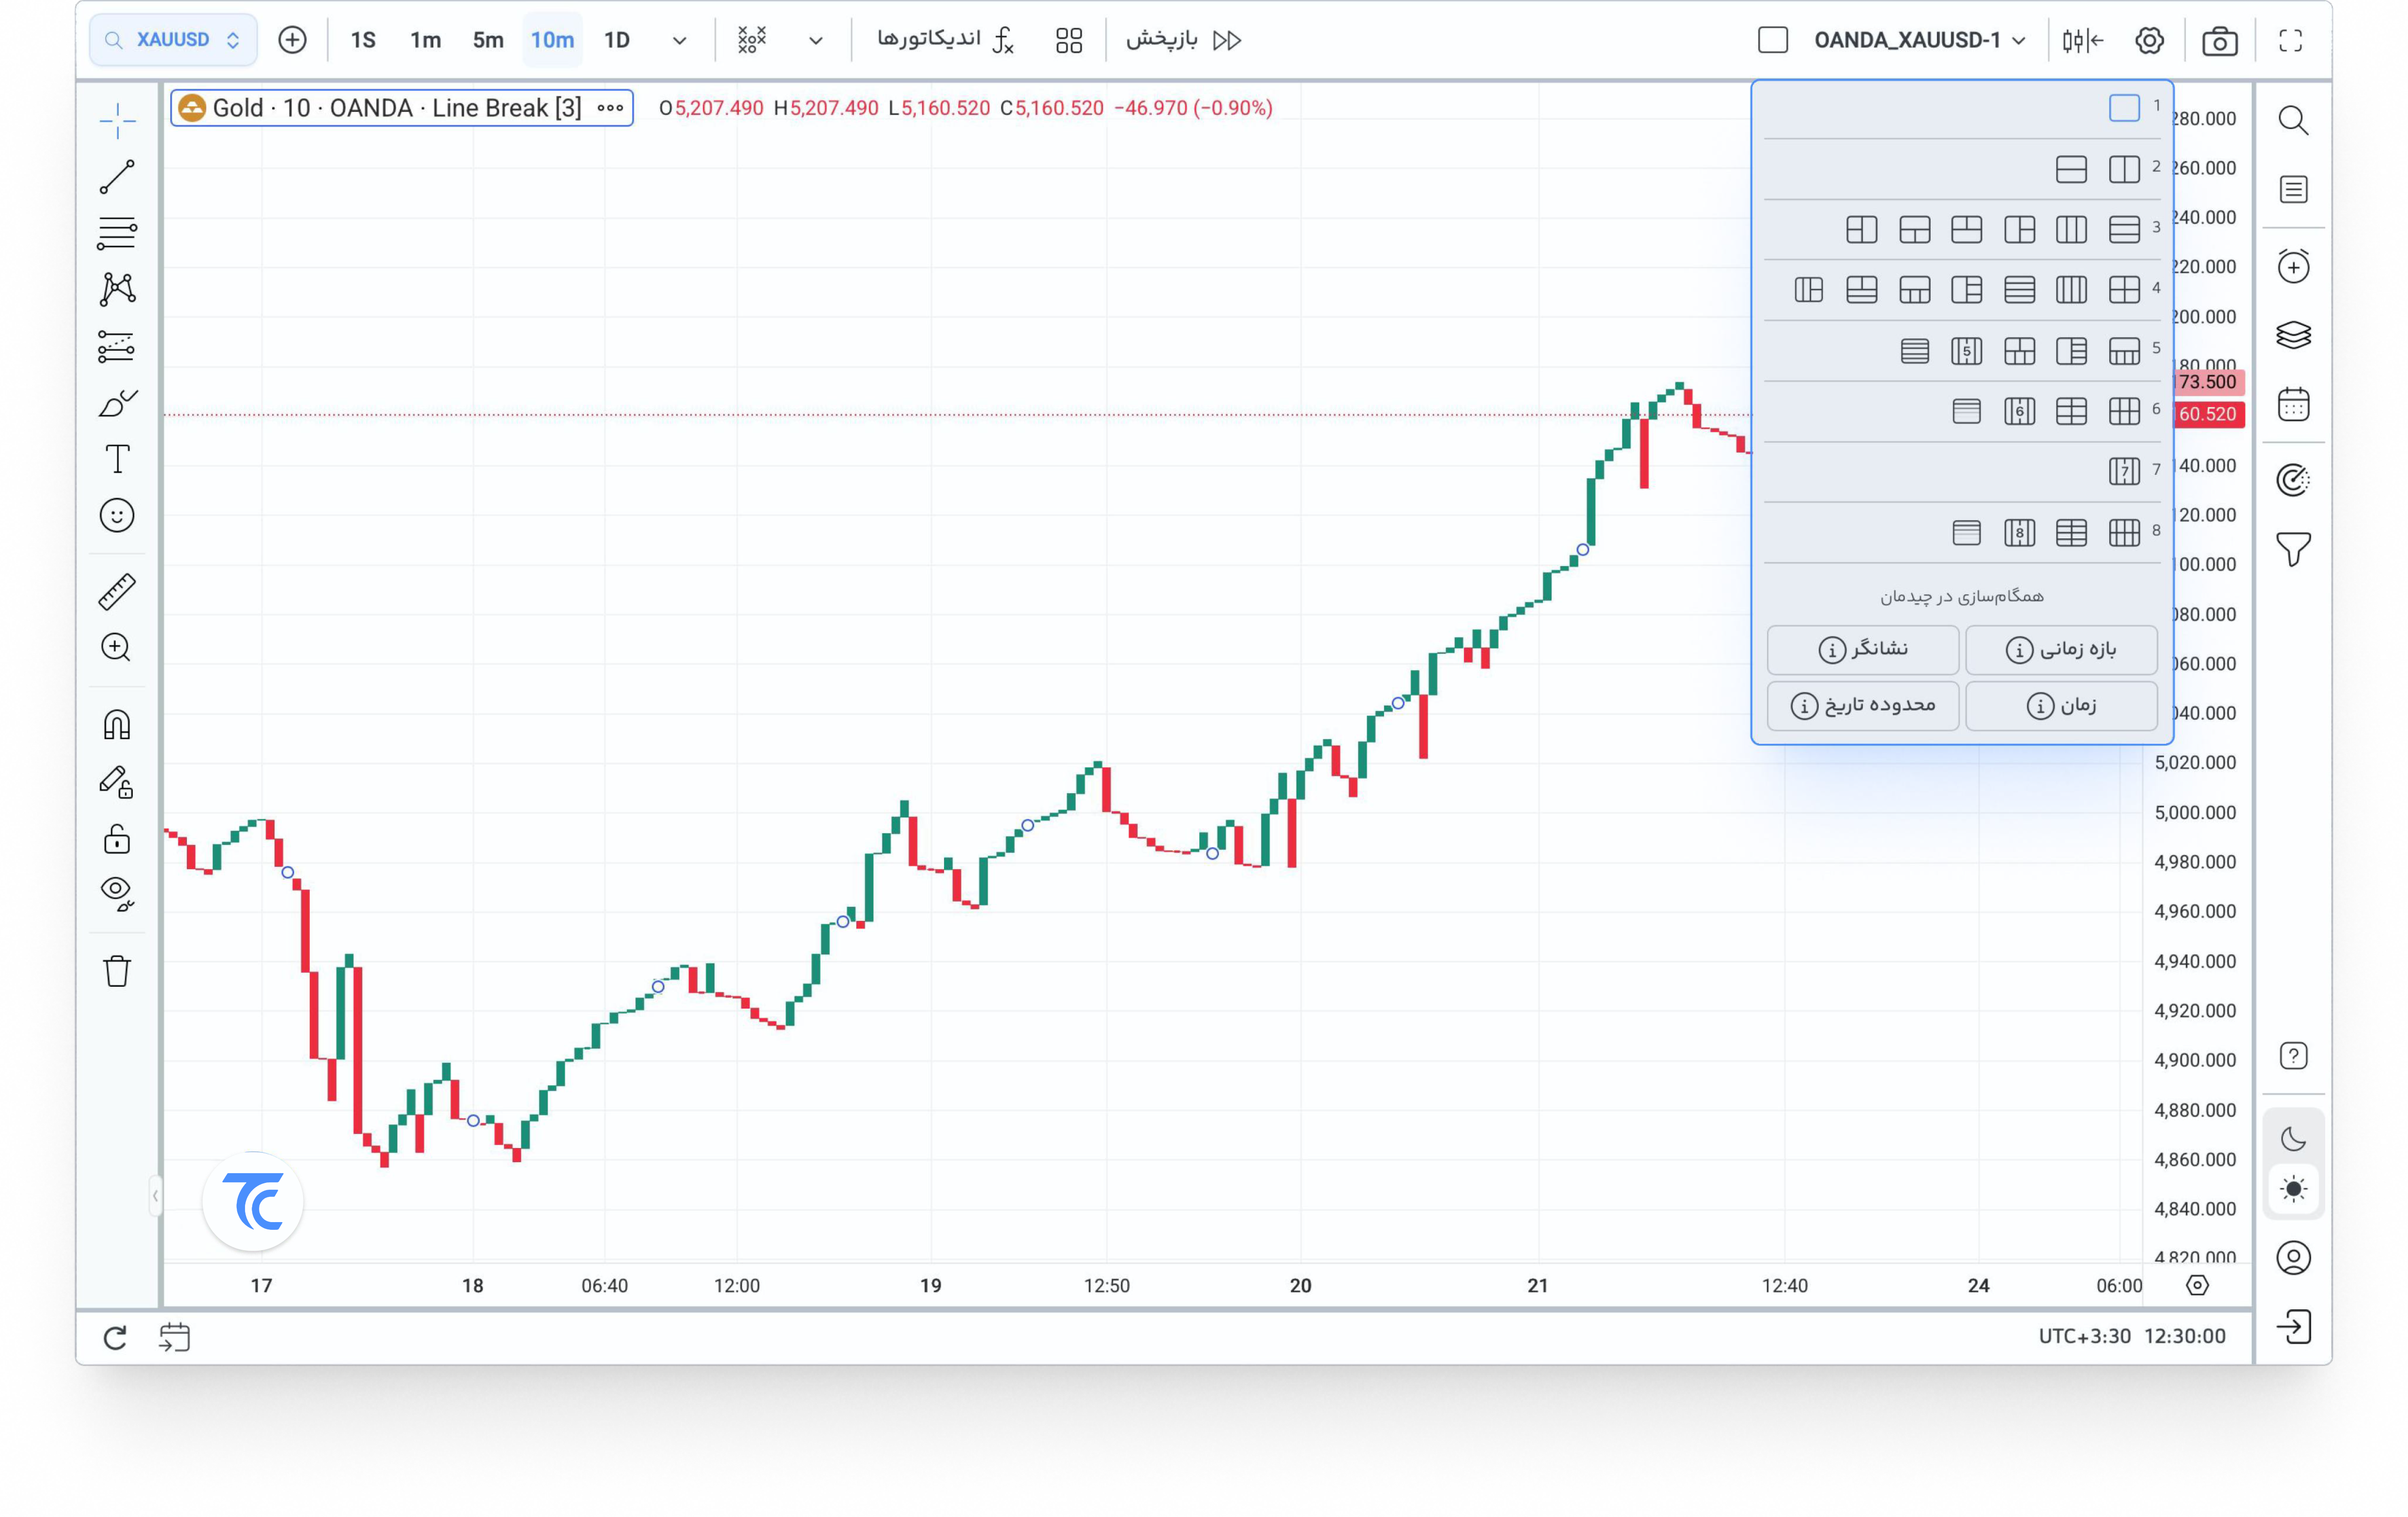This screenshot has width=2408, height=1517.
Task: Click the trash icon to remove drawings
Action: coord(117,971)
